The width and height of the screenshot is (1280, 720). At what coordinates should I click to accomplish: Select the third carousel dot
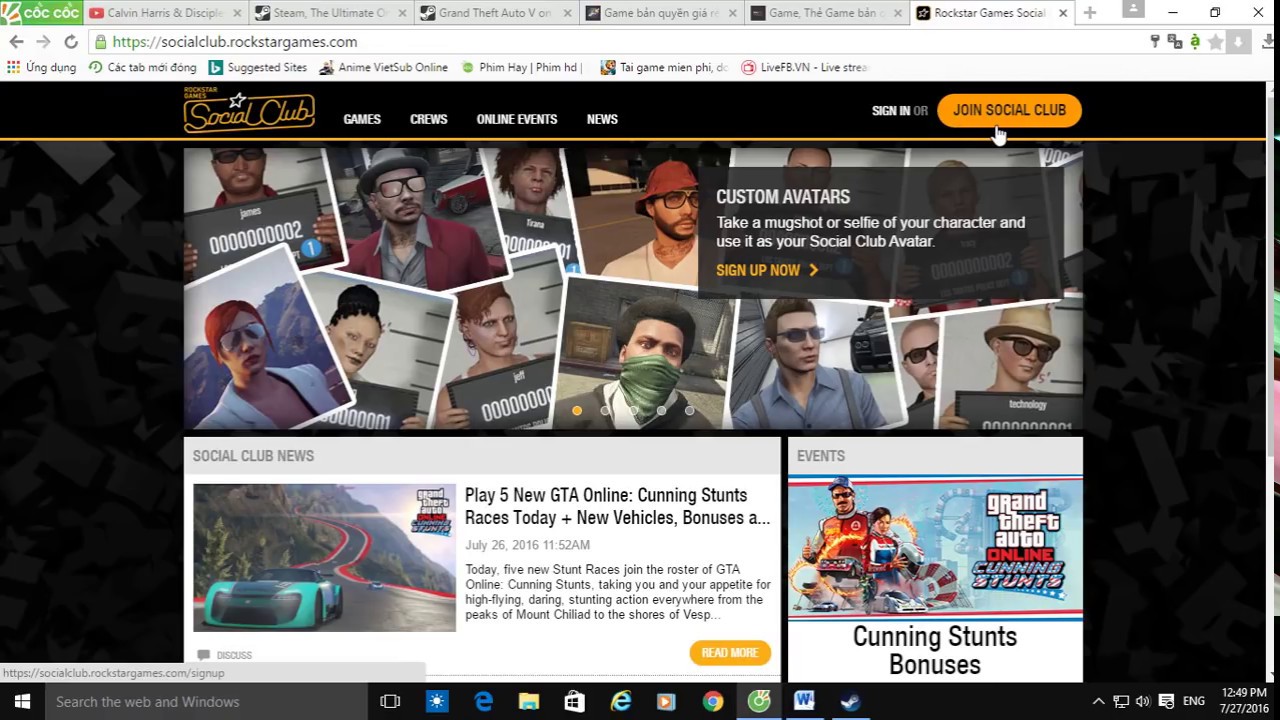coord(633,410)
